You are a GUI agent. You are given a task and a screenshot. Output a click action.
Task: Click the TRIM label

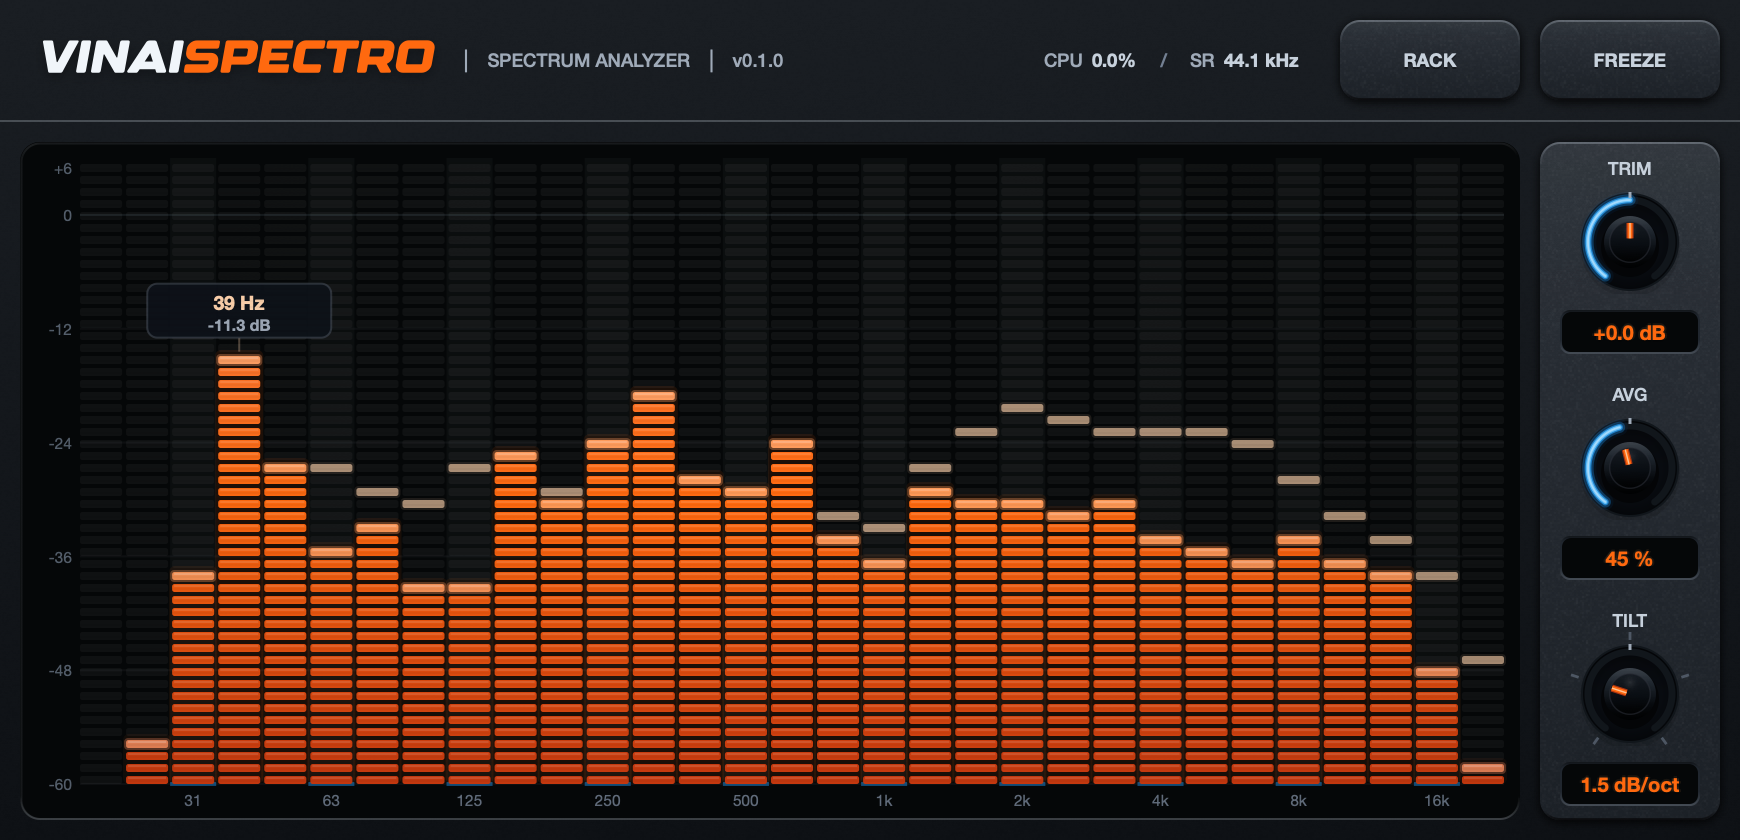click(x=1629, y=169)
